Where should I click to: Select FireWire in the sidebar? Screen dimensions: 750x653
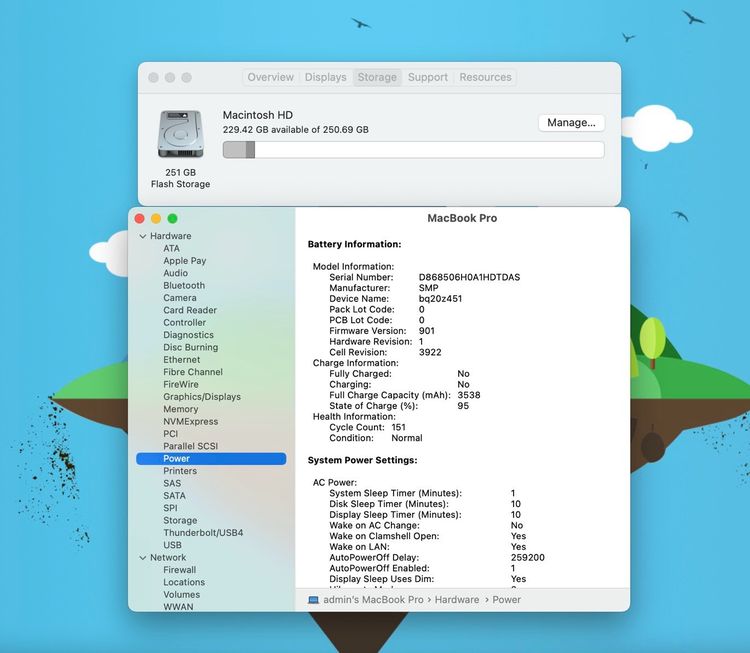[181, 385]
